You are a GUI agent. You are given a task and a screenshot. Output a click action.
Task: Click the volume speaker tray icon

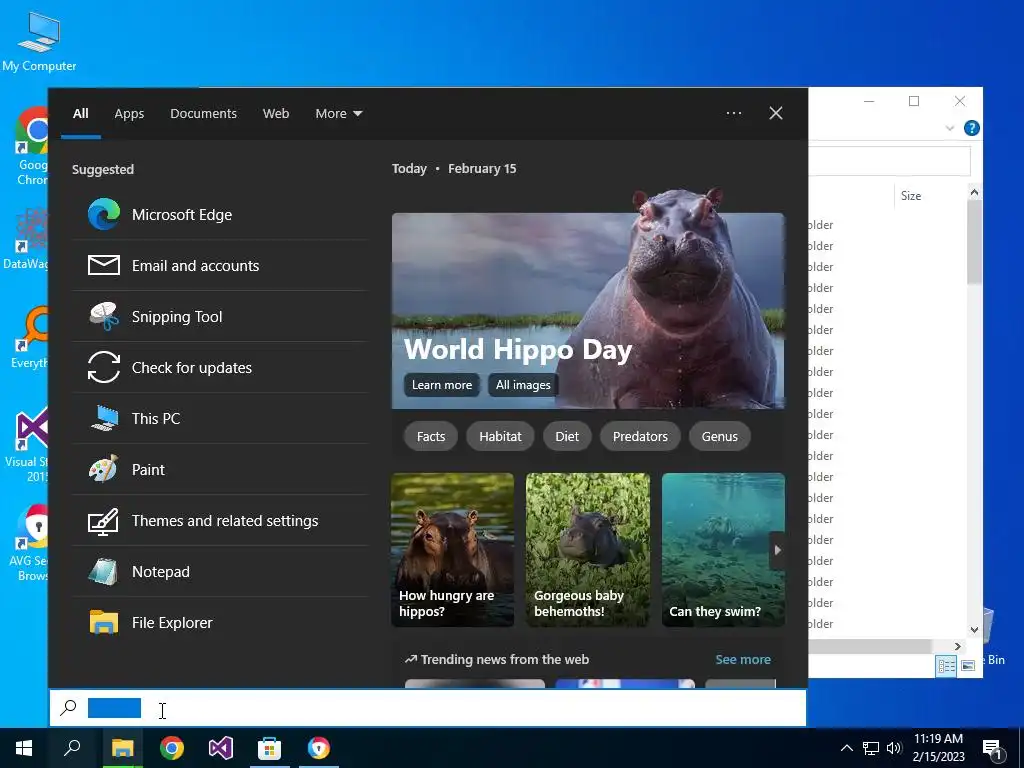click(894, 748)
